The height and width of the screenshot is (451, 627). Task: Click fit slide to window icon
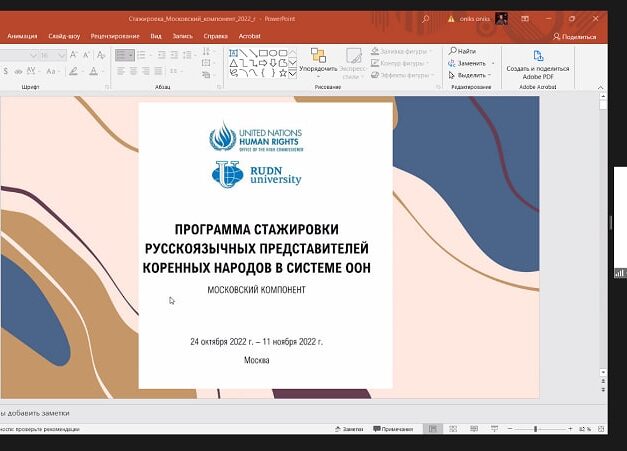[x=603, y=428]
